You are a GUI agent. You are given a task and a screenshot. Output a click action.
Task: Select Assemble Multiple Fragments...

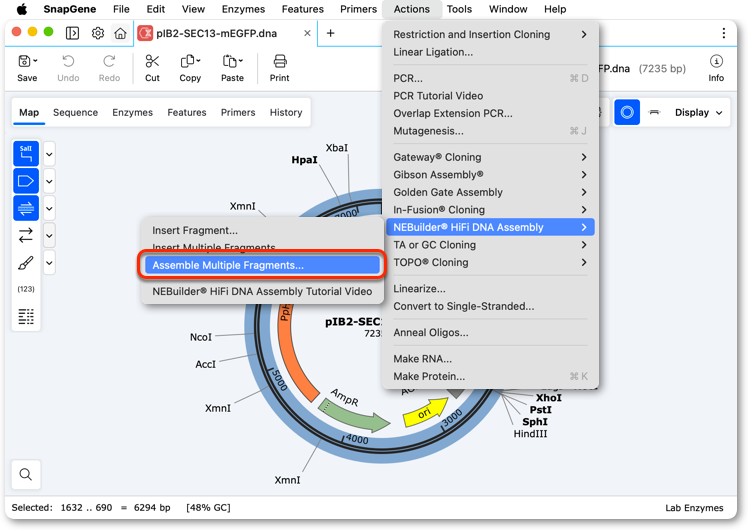click(262, 265)
